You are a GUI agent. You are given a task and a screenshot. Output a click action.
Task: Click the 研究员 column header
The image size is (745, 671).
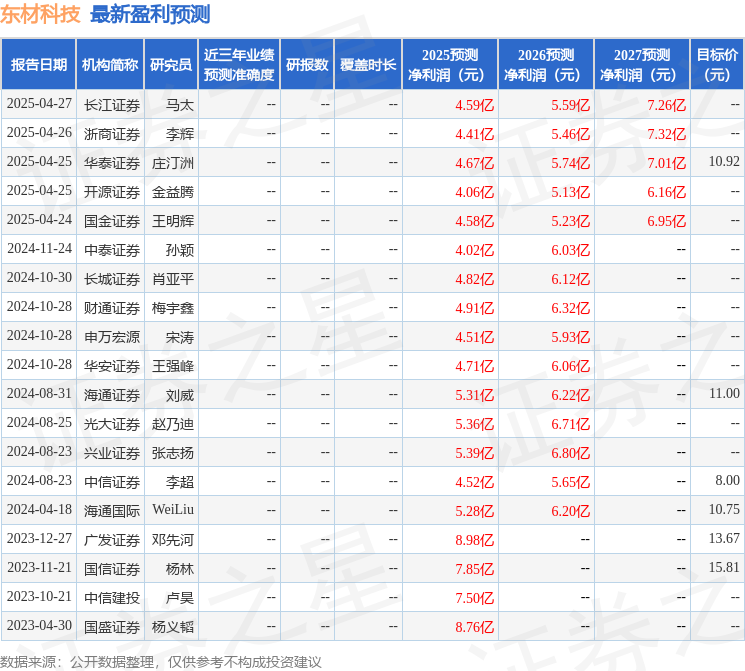171,65
